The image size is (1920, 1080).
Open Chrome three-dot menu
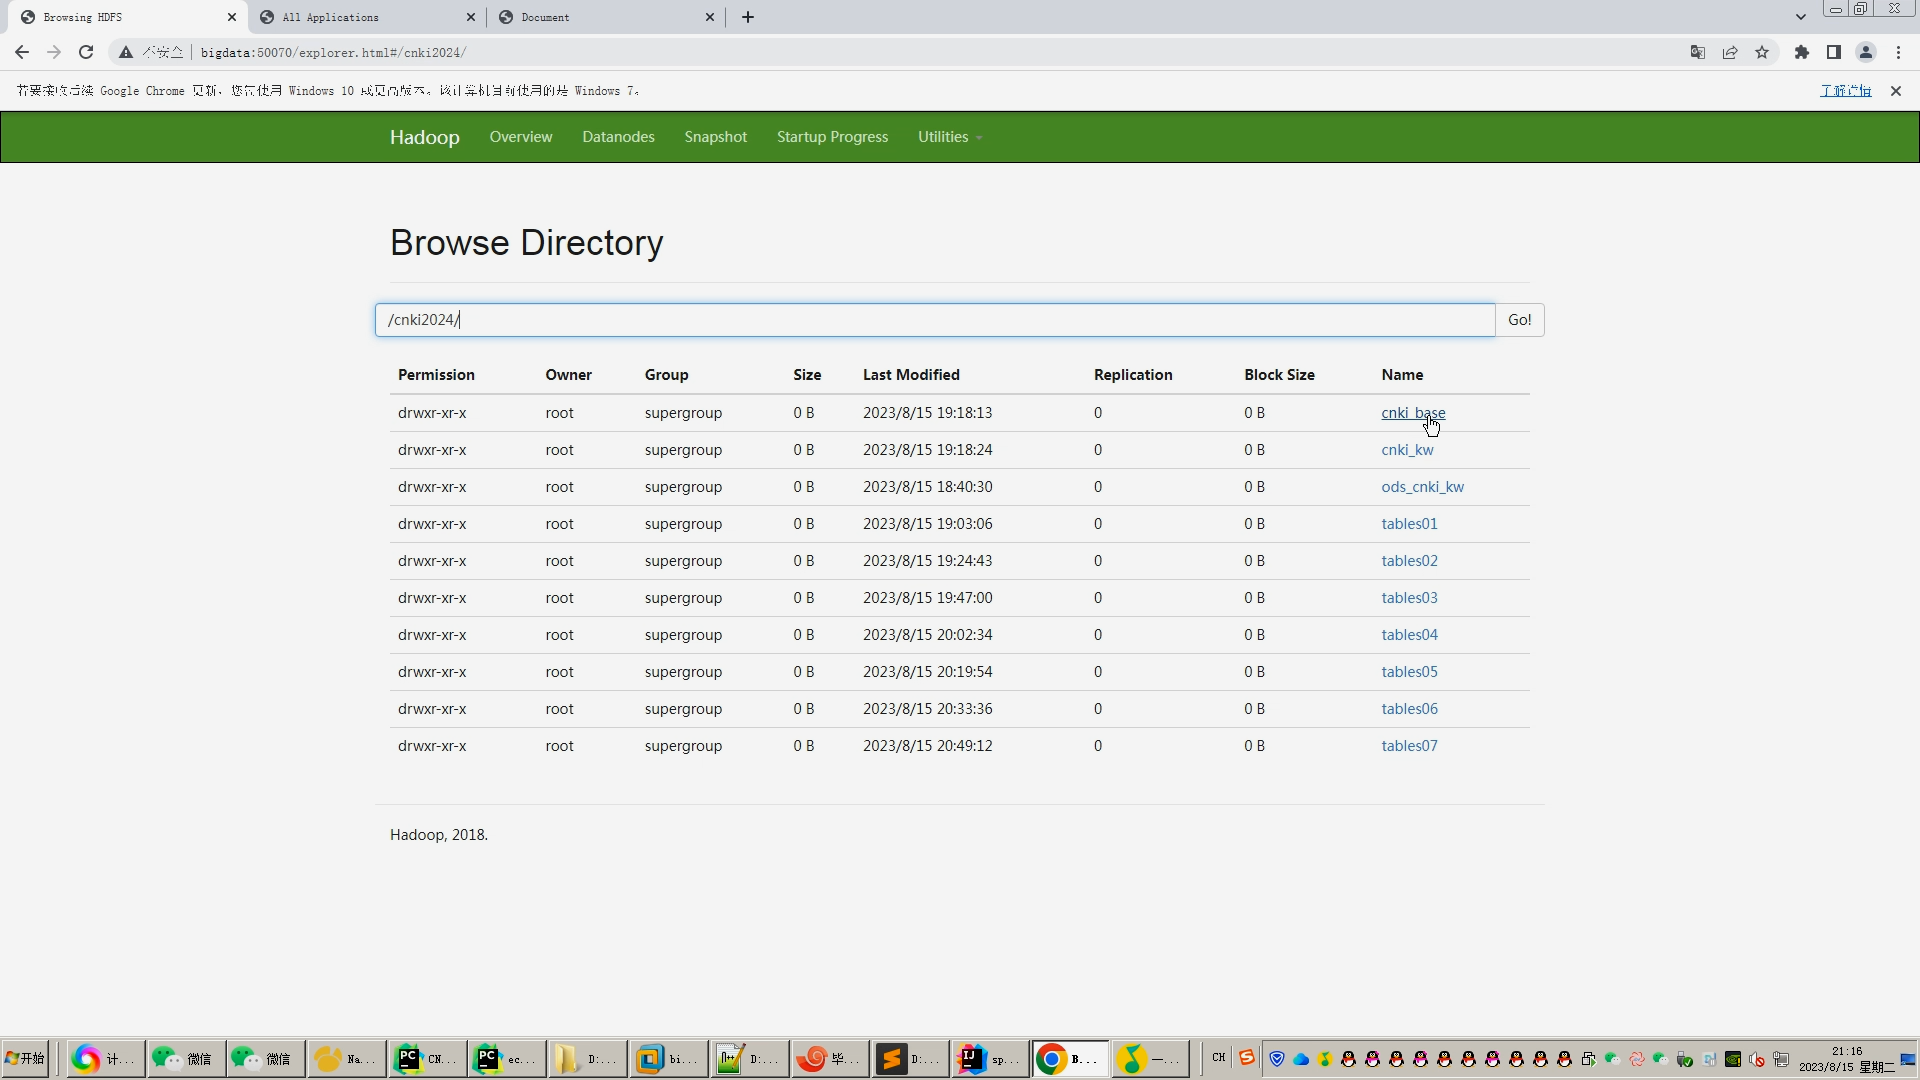[1898, 52]
